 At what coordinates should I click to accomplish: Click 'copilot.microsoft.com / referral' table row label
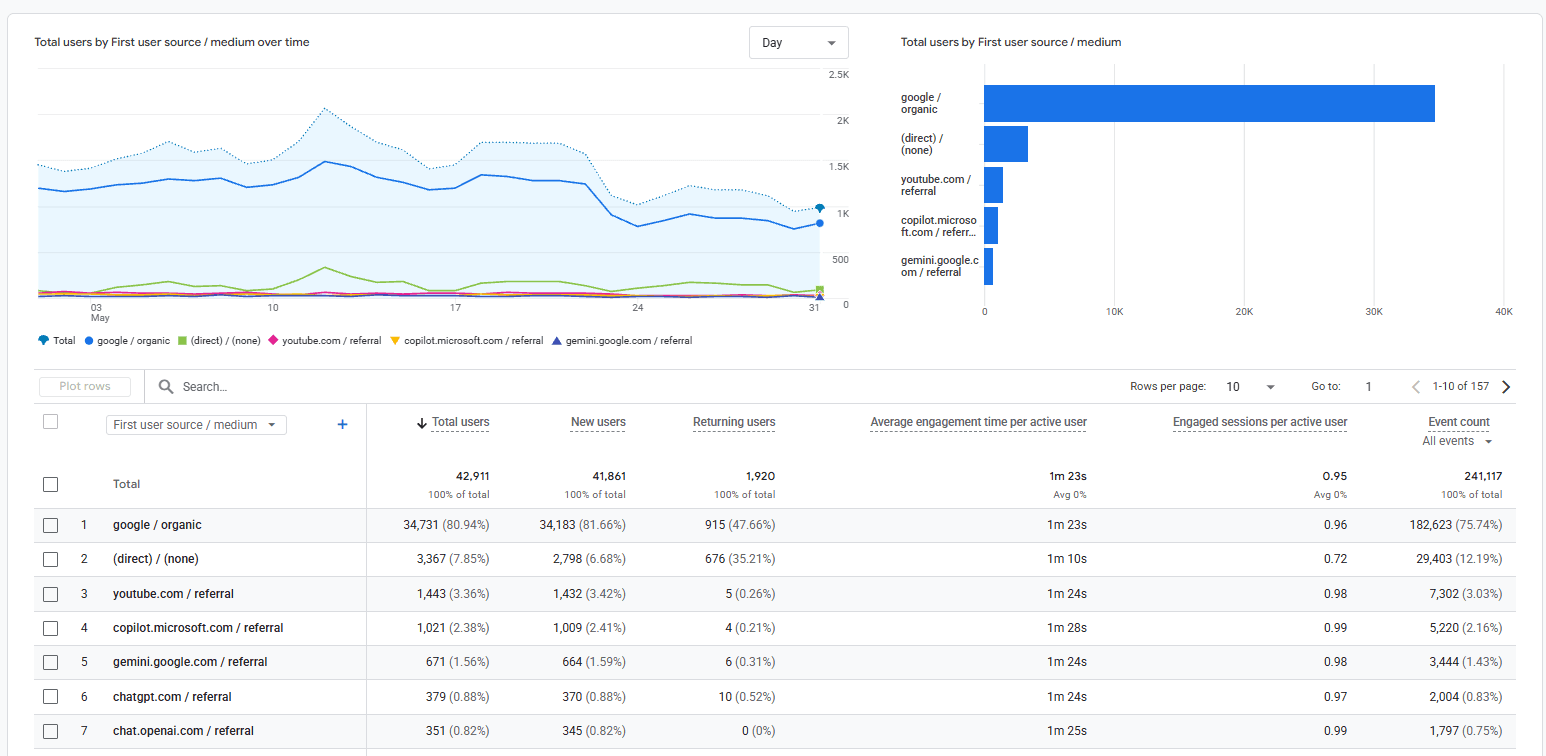198,628
